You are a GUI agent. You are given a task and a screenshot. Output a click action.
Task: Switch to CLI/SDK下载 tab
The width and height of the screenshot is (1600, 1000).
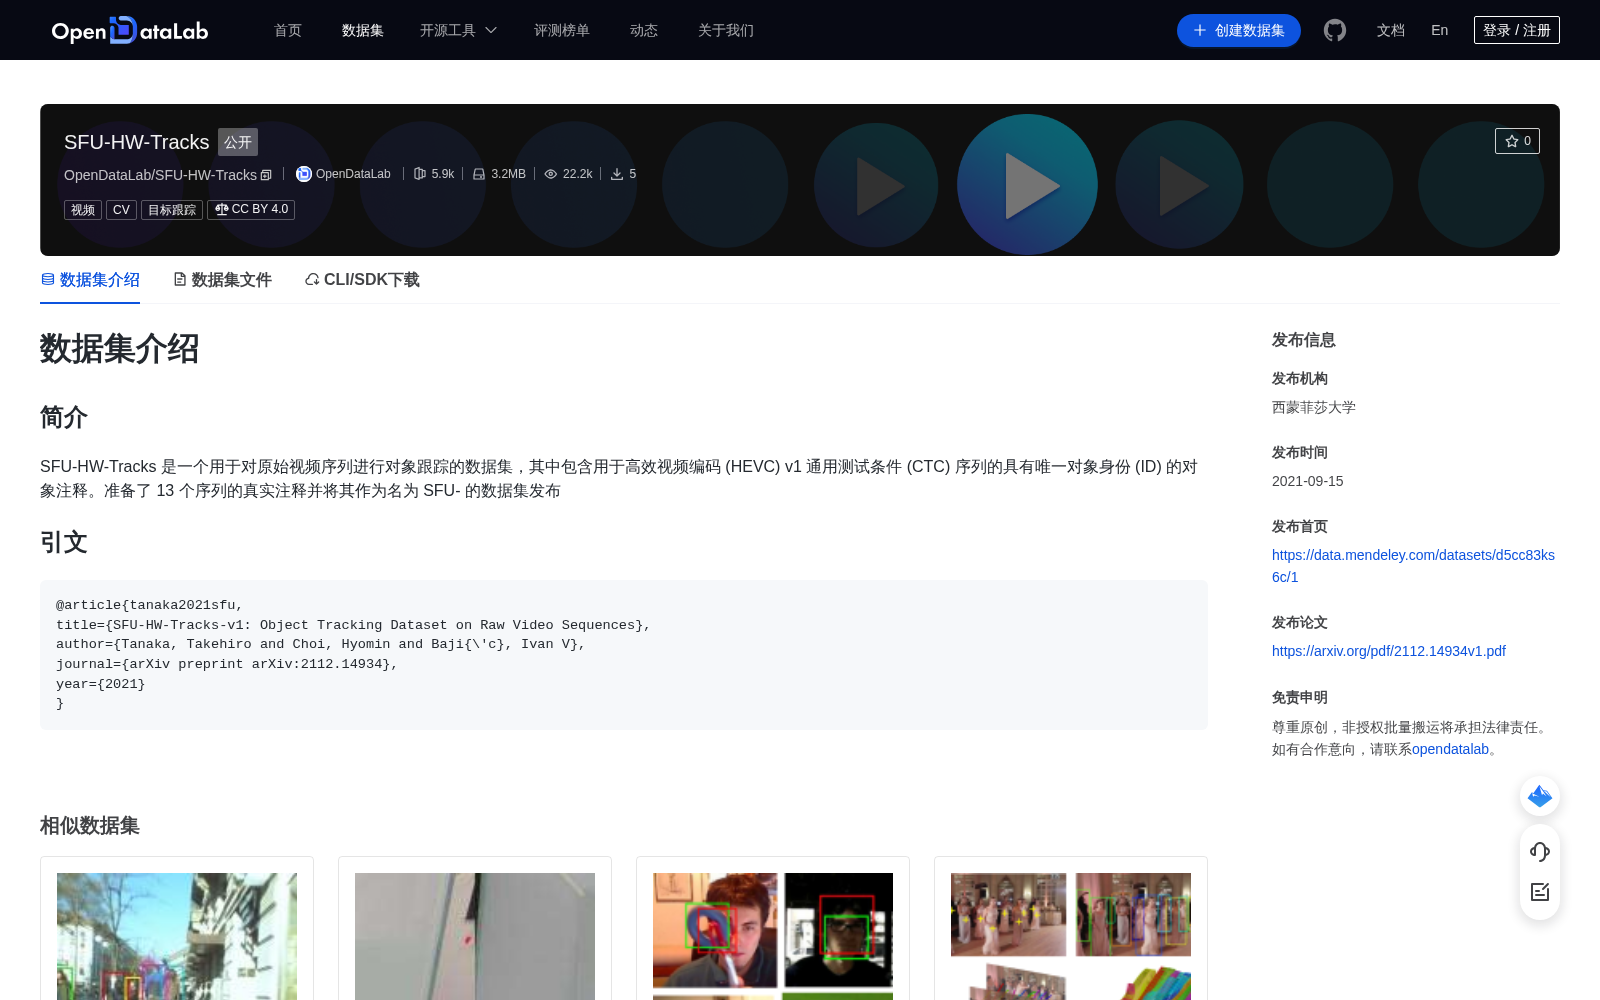point(362,280)
